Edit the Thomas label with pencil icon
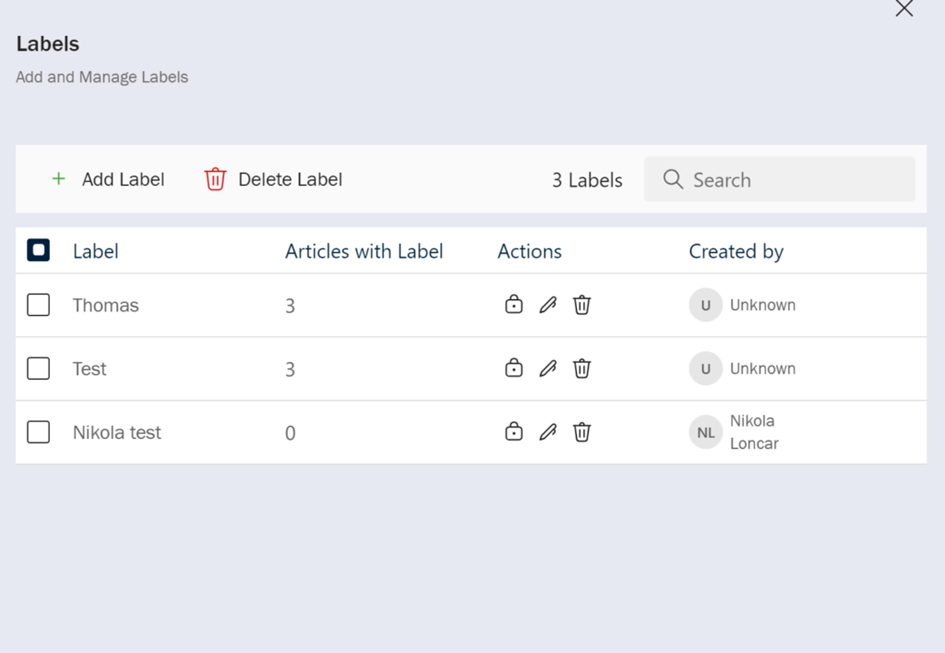 click(548, 305)
